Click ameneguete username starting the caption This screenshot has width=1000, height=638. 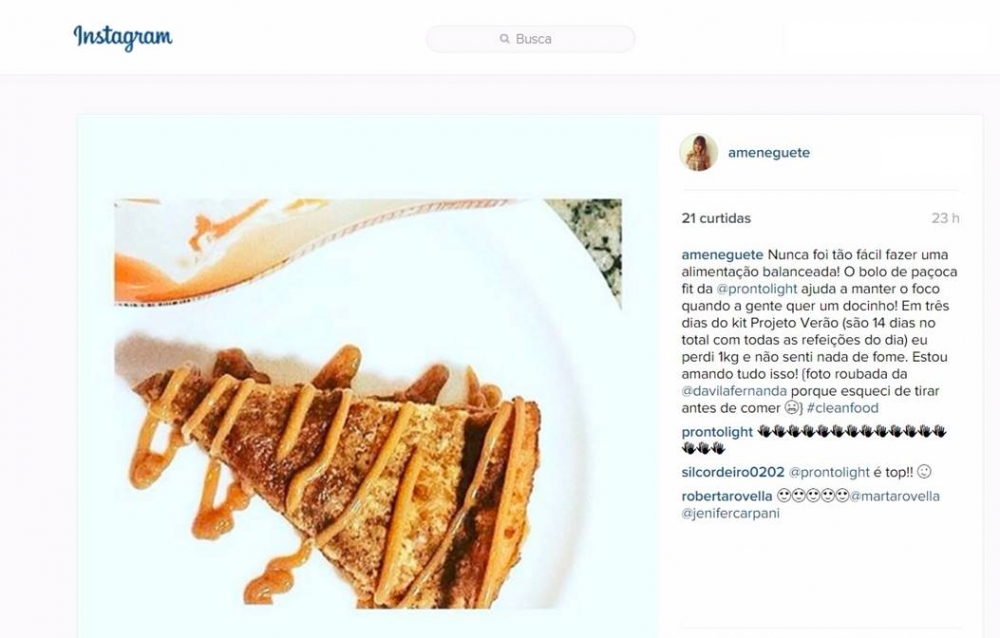tap(722, 254)
